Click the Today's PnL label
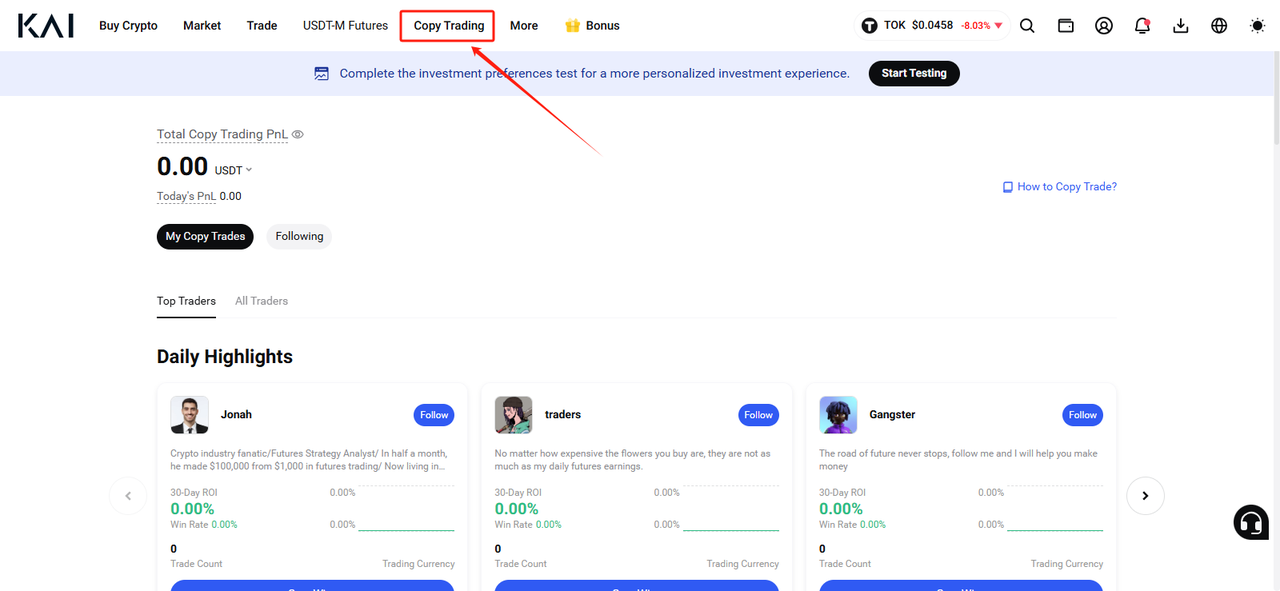The image size is (1280, 591). tap(186, 196)
